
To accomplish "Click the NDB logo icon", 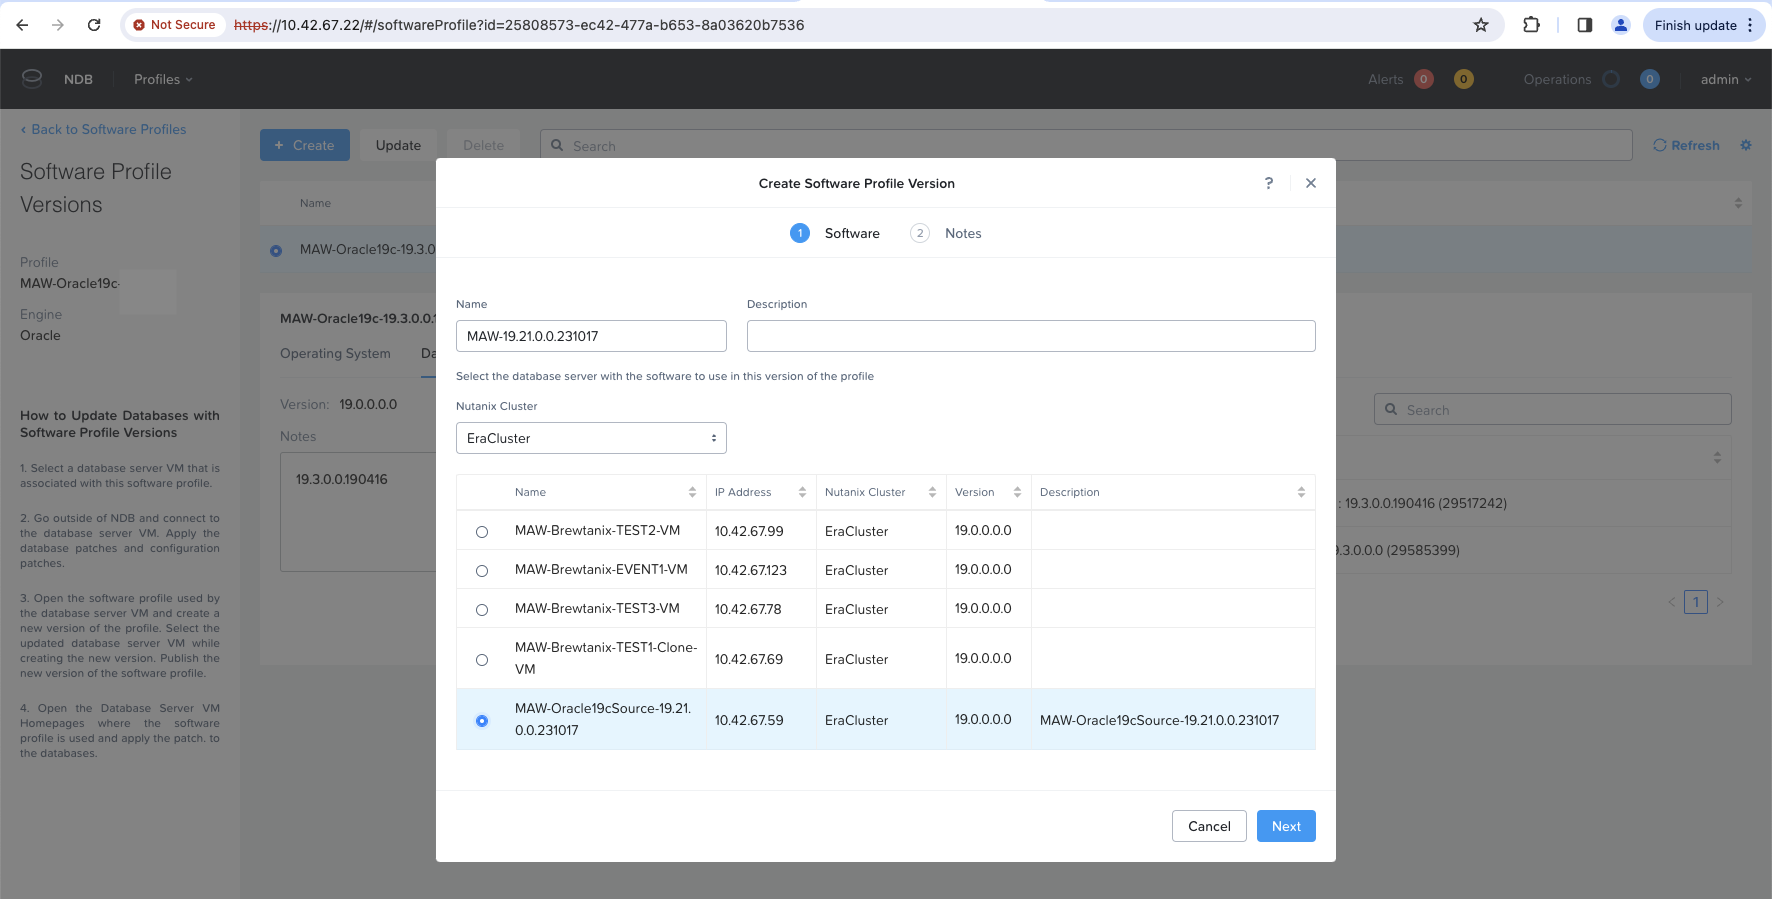I will click(x=32, y=78).
